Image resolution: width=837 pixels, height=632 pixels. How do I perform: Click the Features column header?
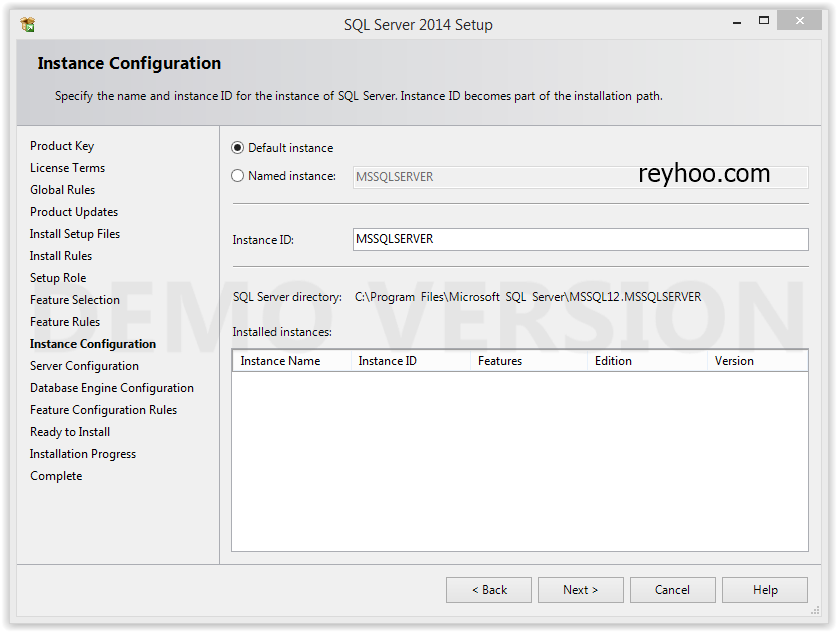529,361
